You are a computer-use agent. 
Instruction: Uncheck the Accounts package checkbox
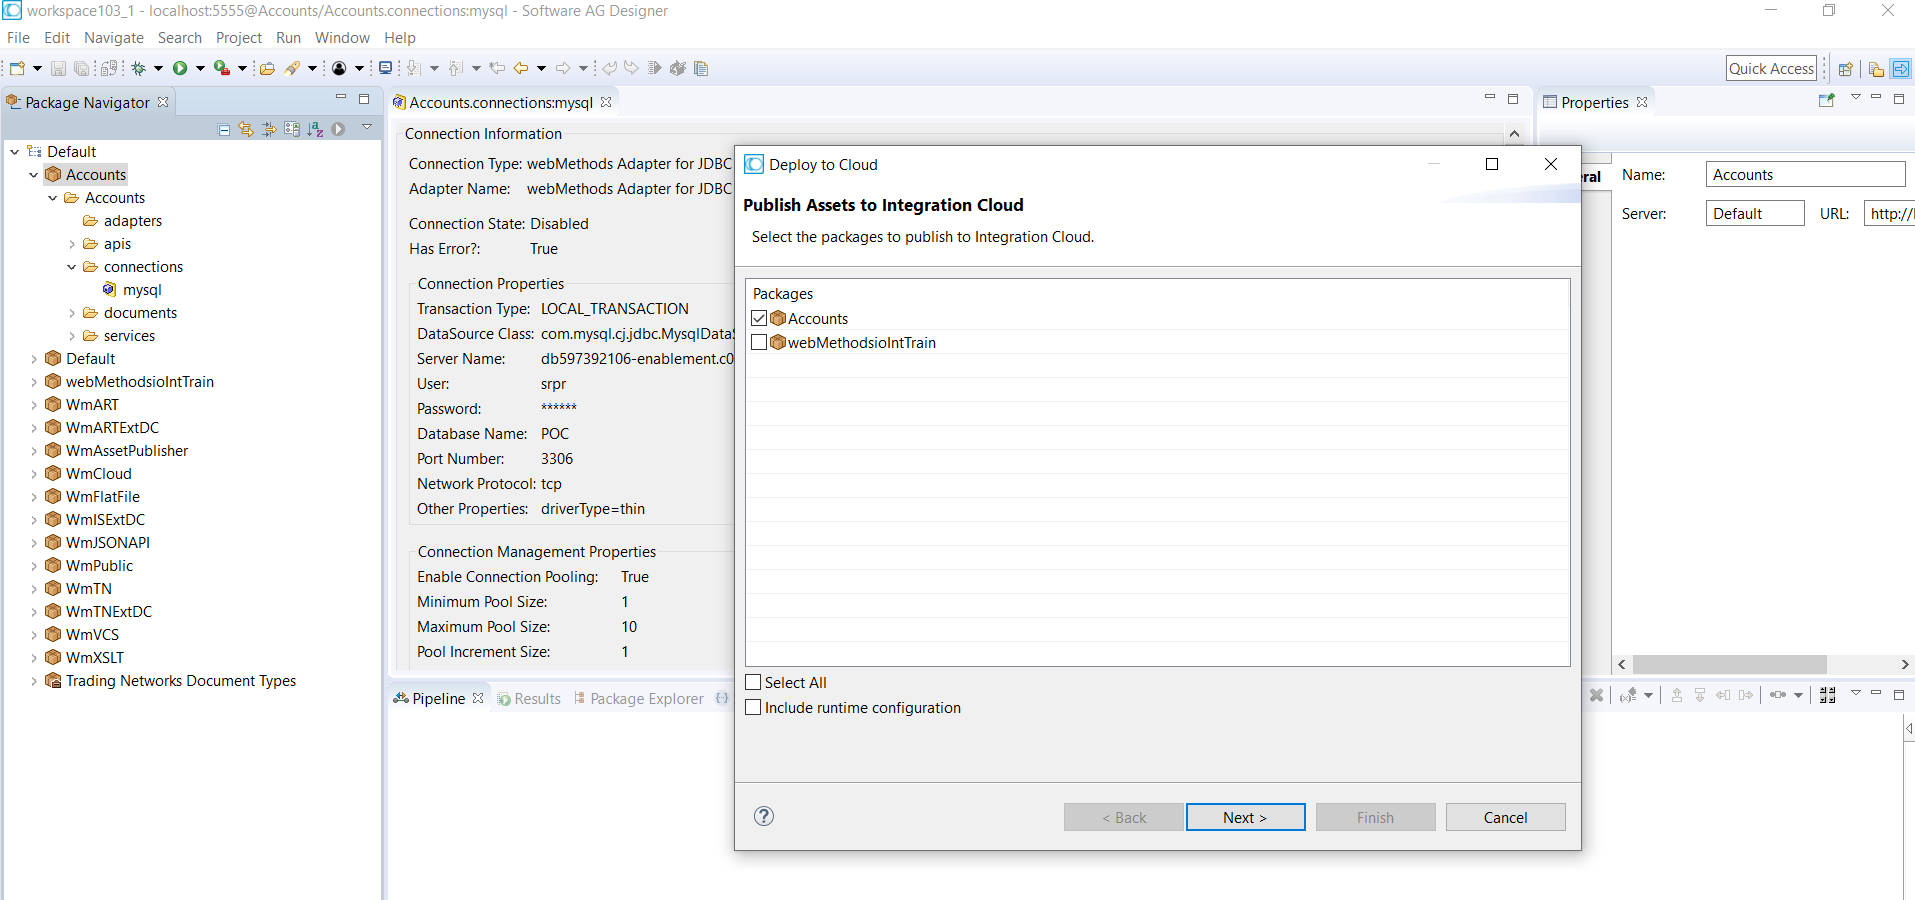coord(759,318)
